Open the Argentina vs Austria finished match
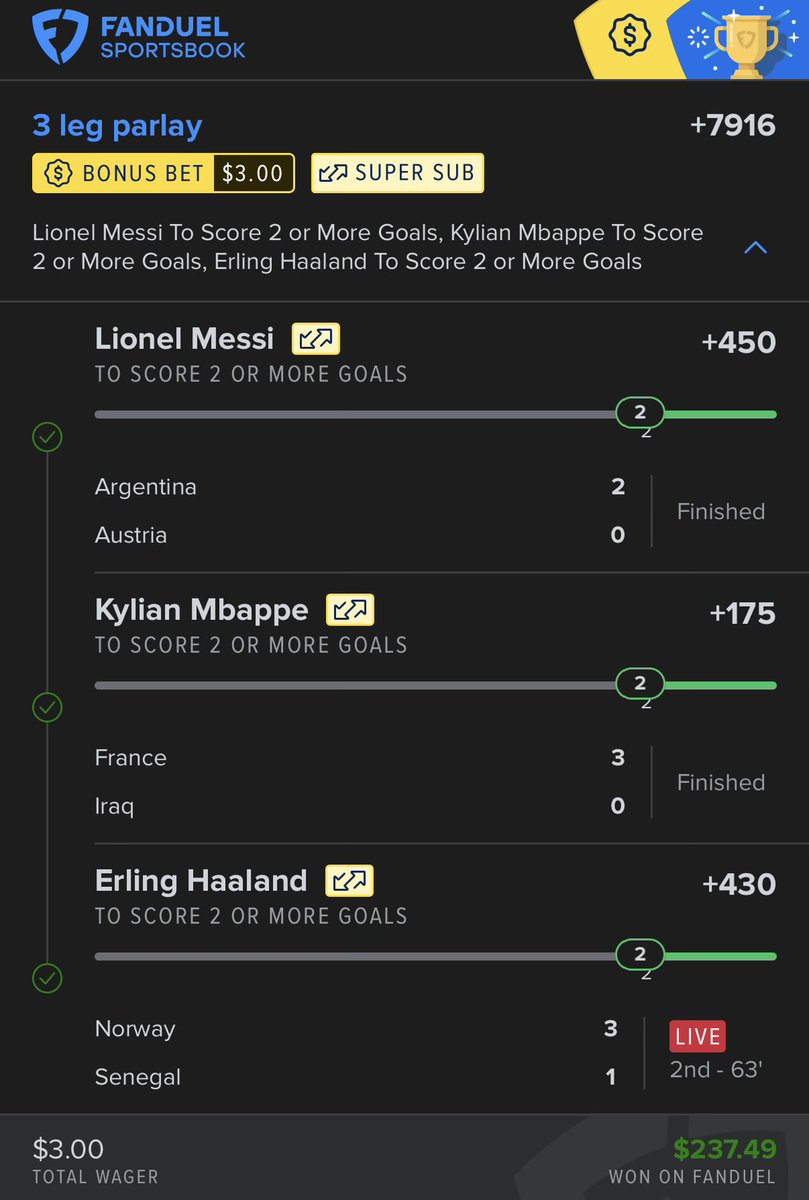The image size is (809, 1200). 430,511
